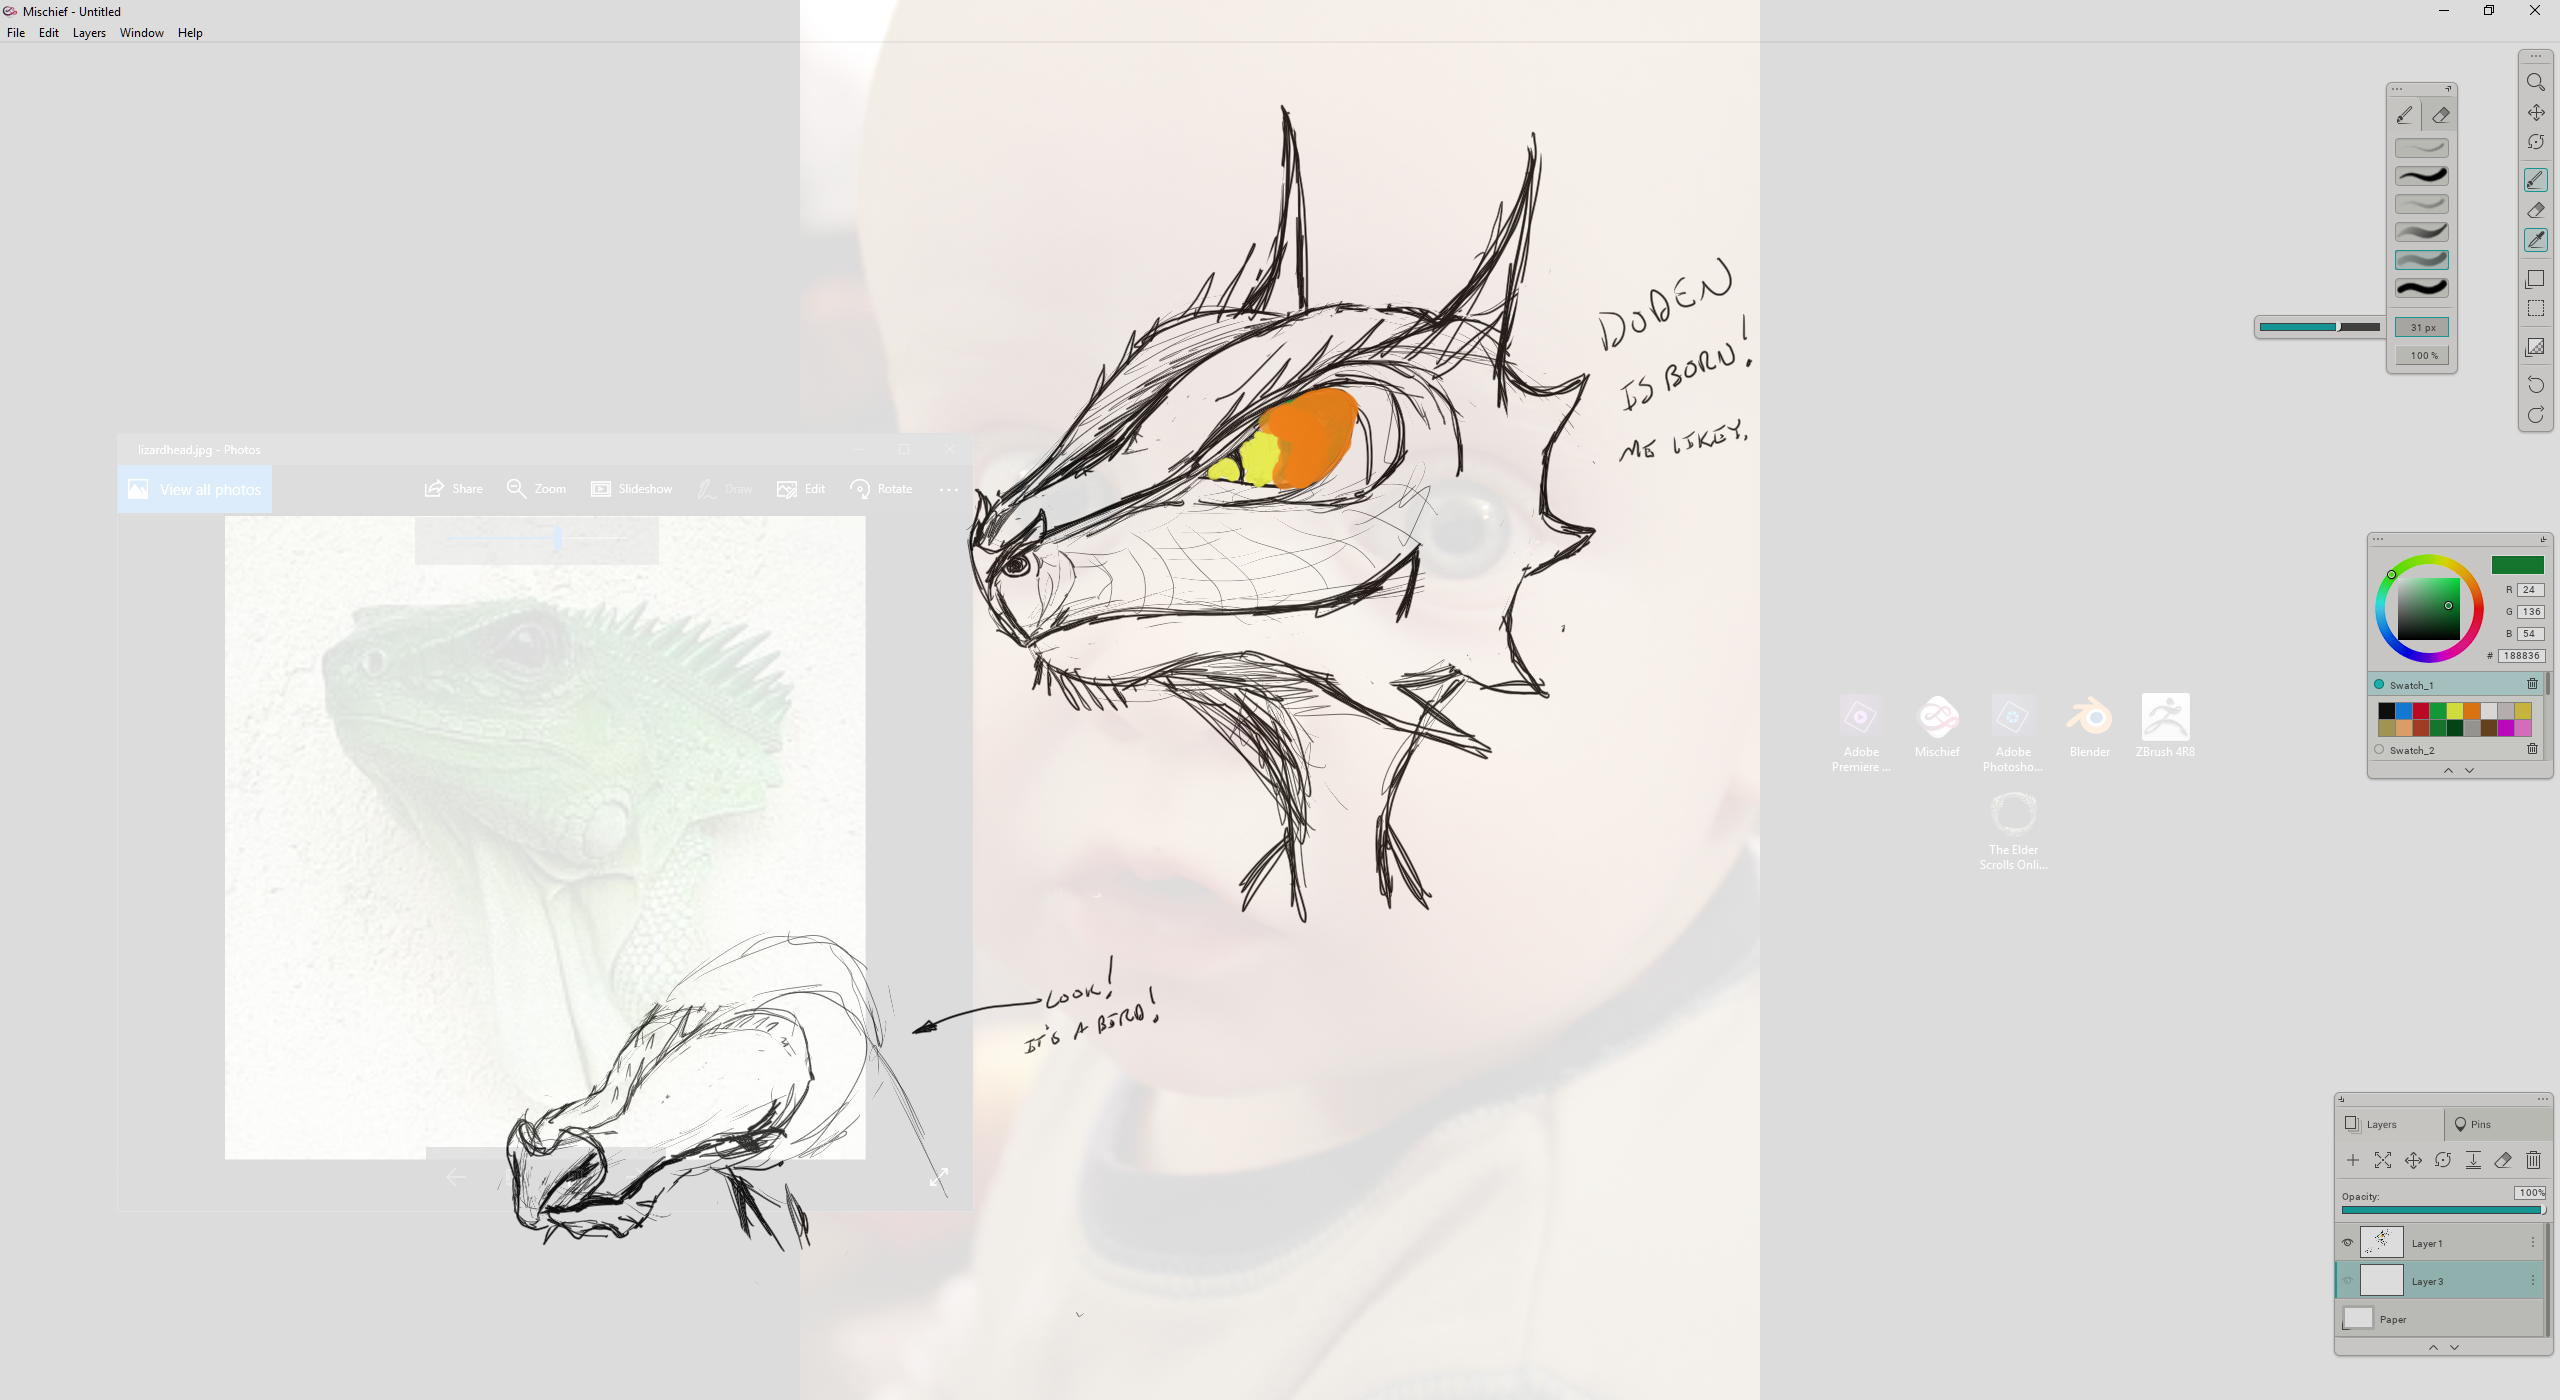Viewport: 2560px width, 1400px height.
Task: Select the magnifier zoom tool
Action: tap(2535, 82)
